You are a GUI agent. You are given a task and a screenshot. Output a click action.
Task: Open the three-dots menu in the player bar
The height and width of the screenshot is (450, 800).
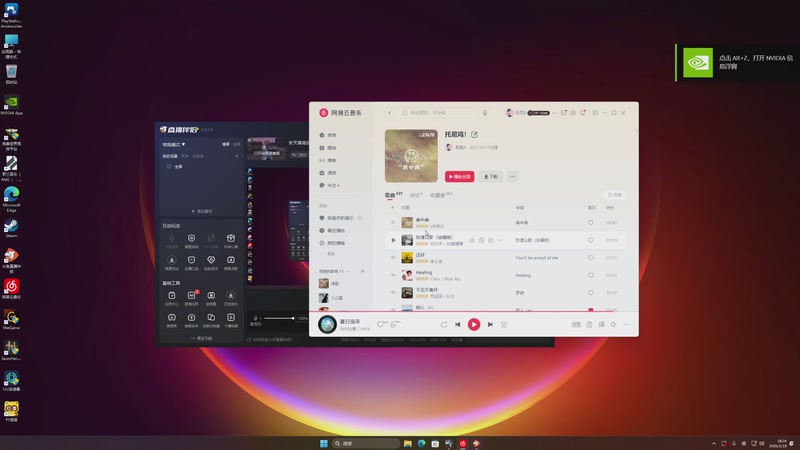(626, 324)
